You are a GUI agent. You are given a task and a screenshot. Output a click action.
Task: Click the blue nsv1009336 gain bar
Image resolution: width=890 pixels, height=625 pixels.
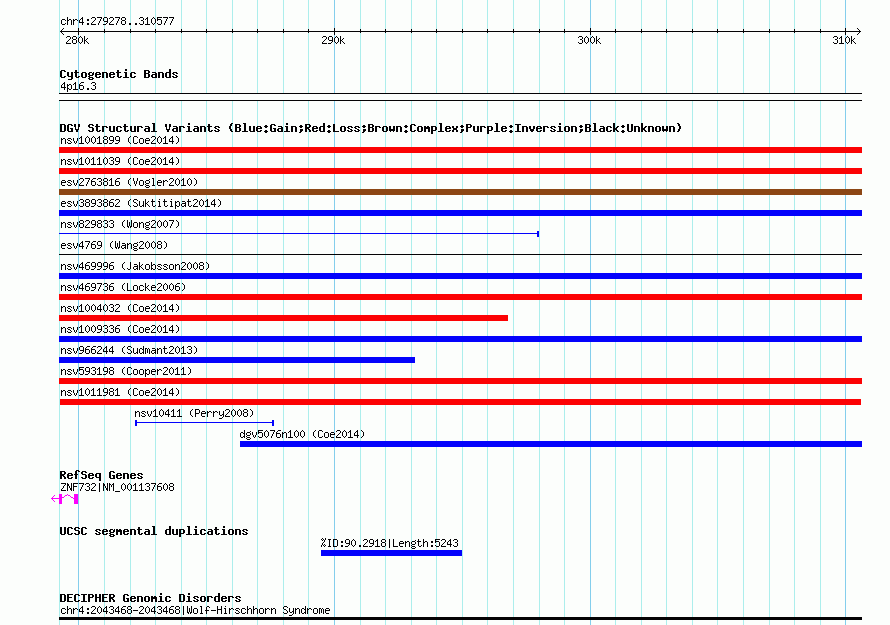point(460,339)
